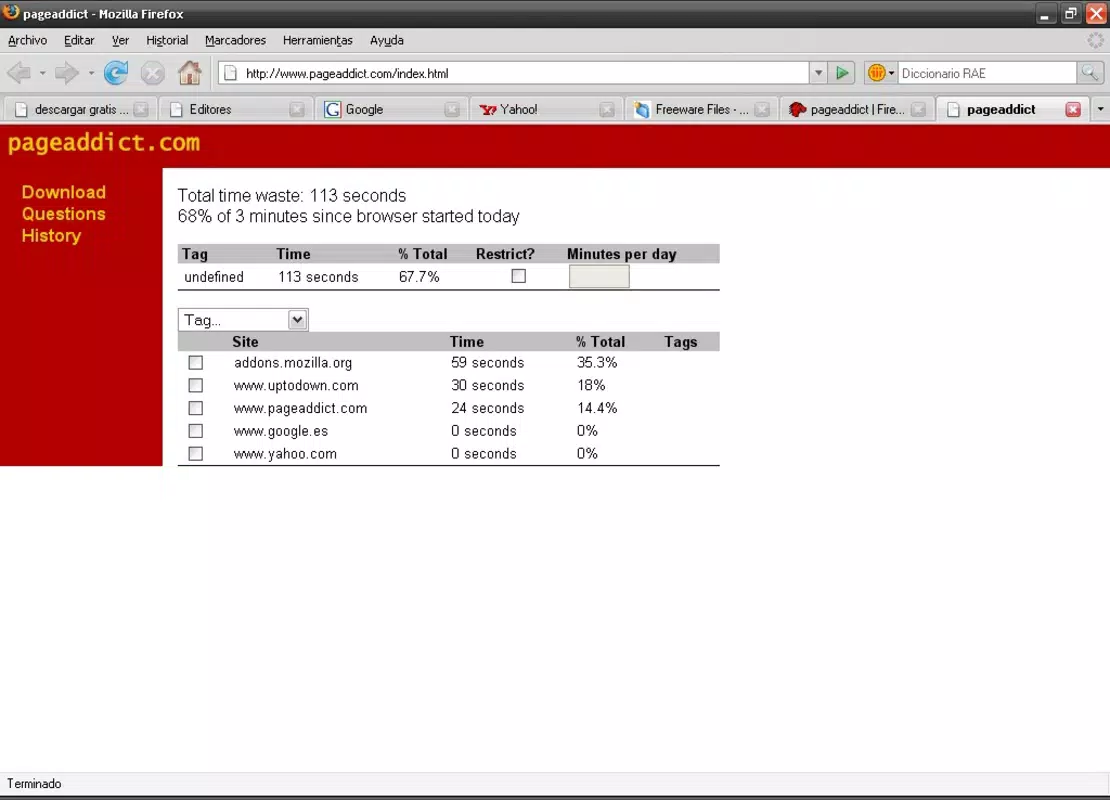Toggle the Restrict checkbox for undefined tag
This screenshot has height=800, width=1110.
519,276
